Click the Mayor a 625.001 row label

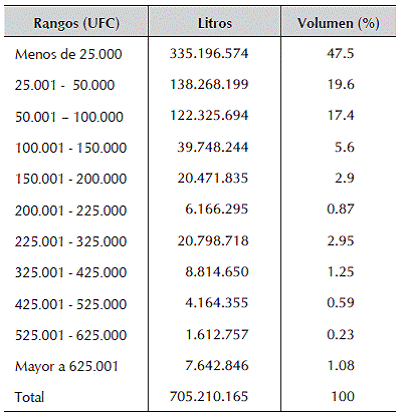(x=66, y=366)
